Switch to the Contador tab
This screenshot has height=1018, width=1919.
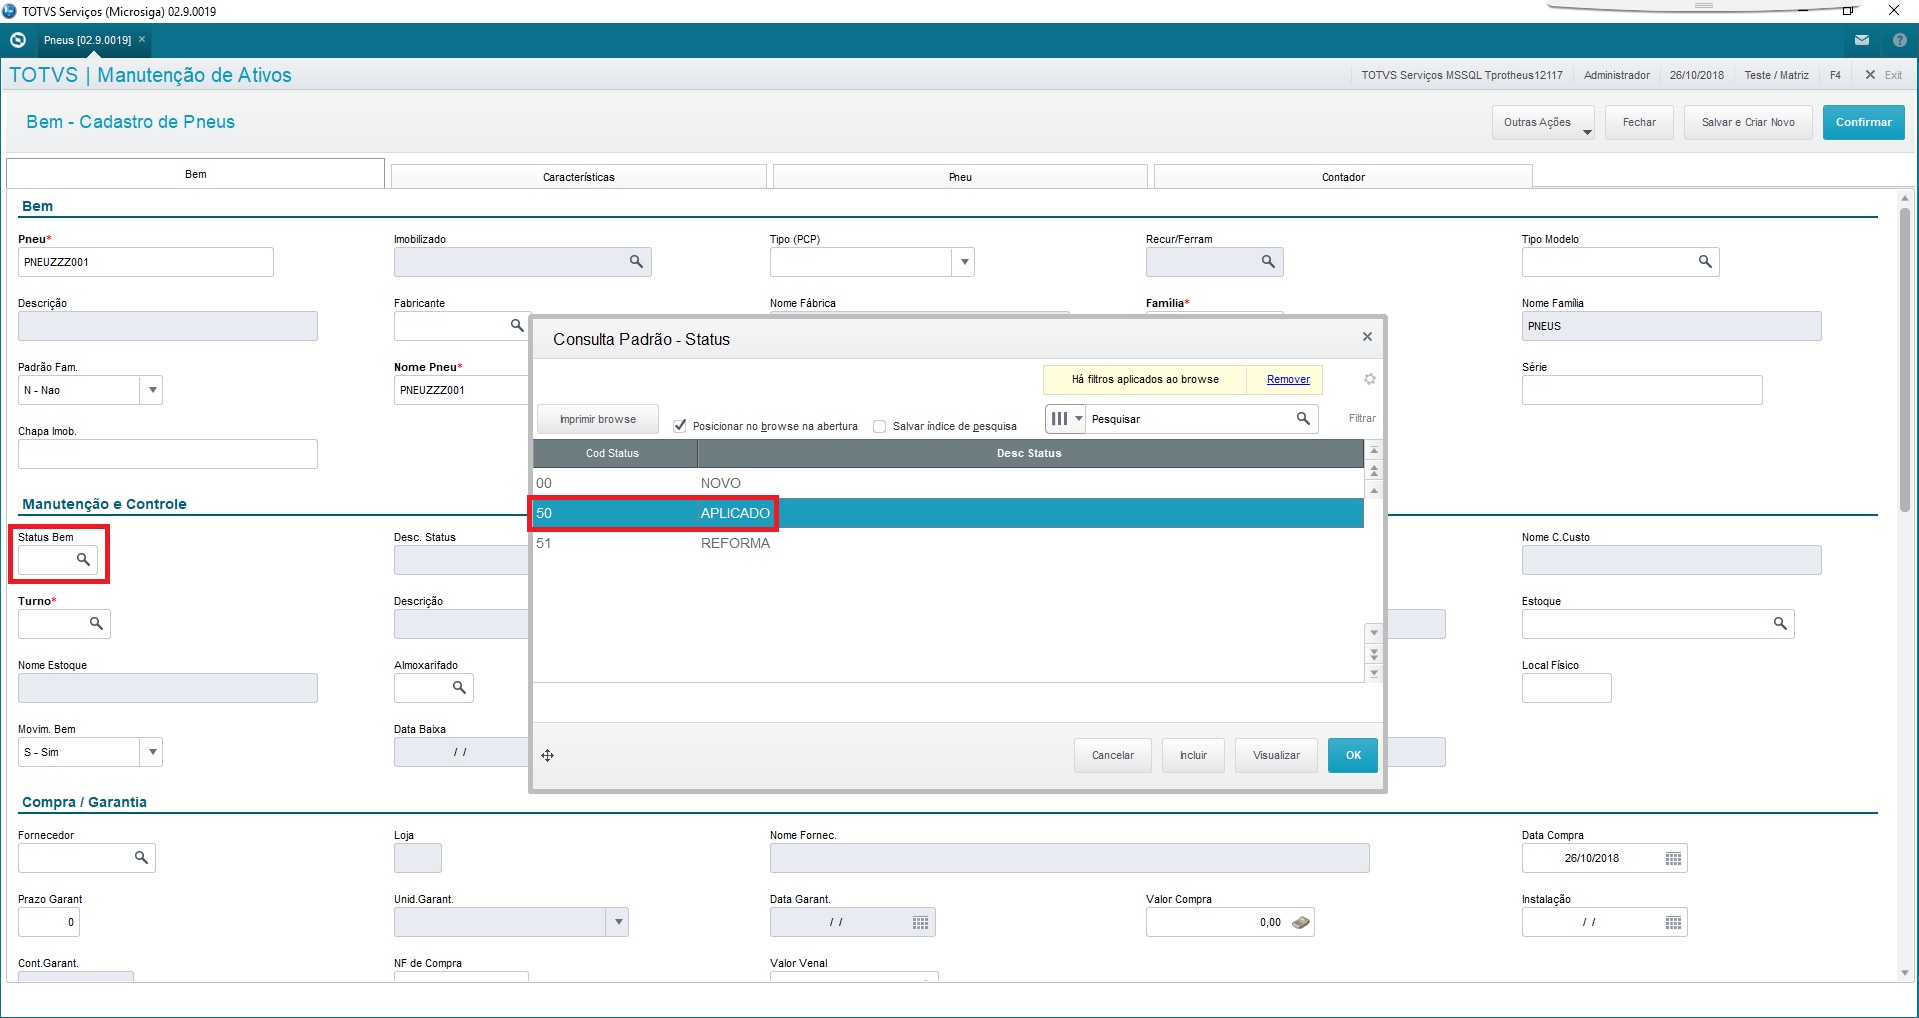[x=1343, y=177]
